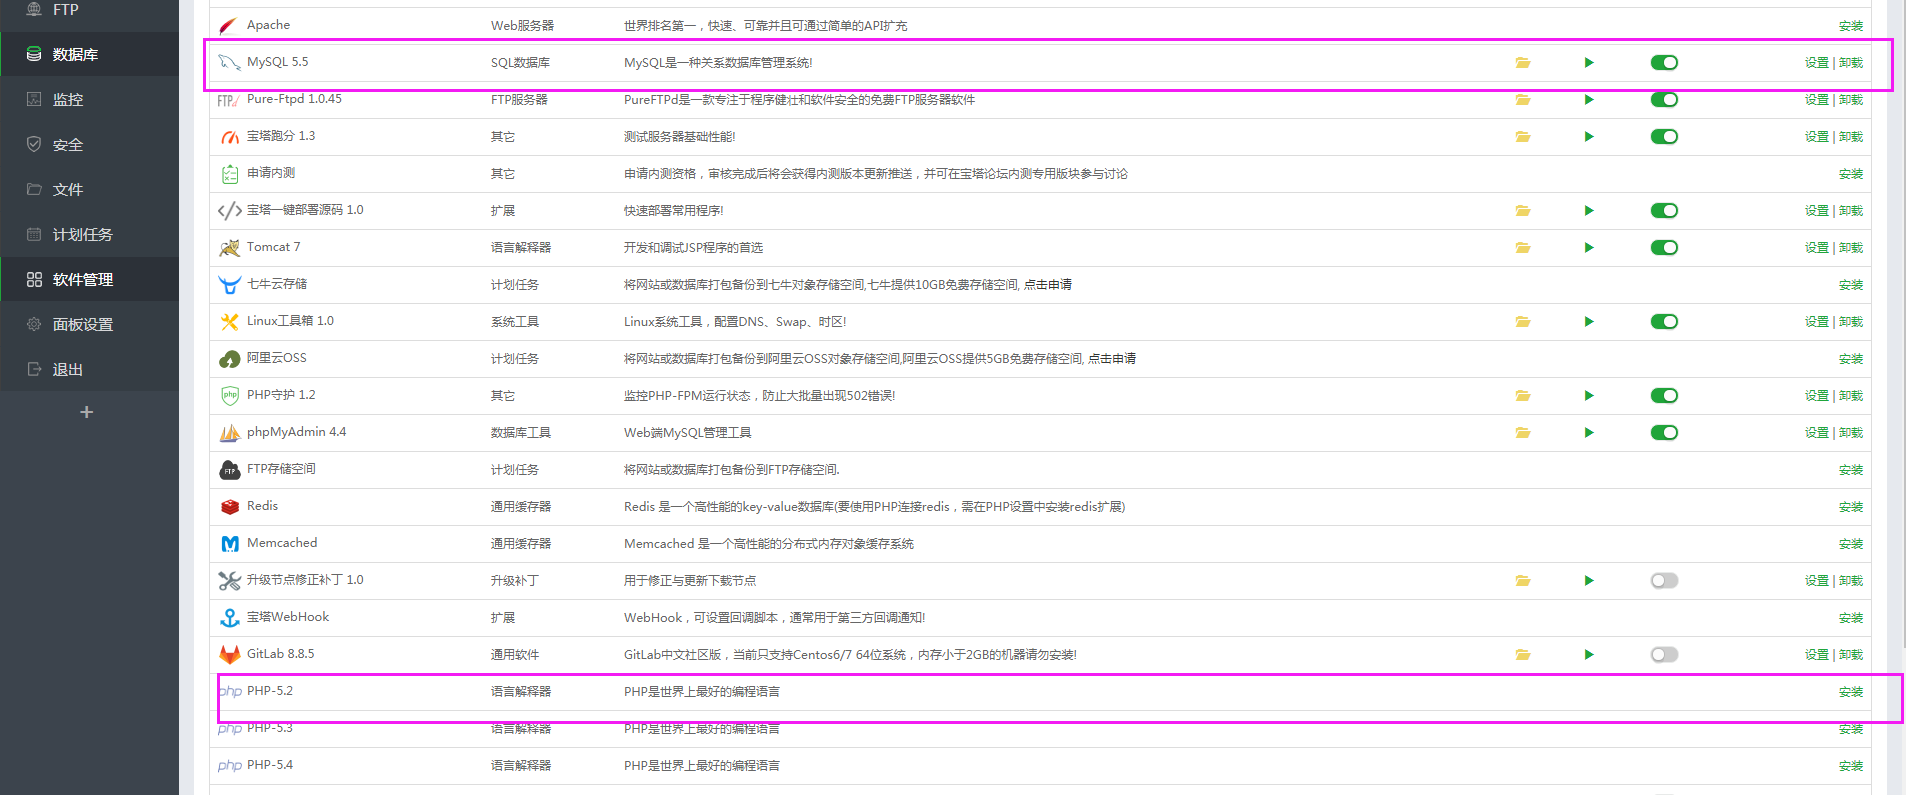Toggle Tomcat 7 switch
Image resolution: width=1906 pixels, height=795 pixels.
click(1664, 248)
